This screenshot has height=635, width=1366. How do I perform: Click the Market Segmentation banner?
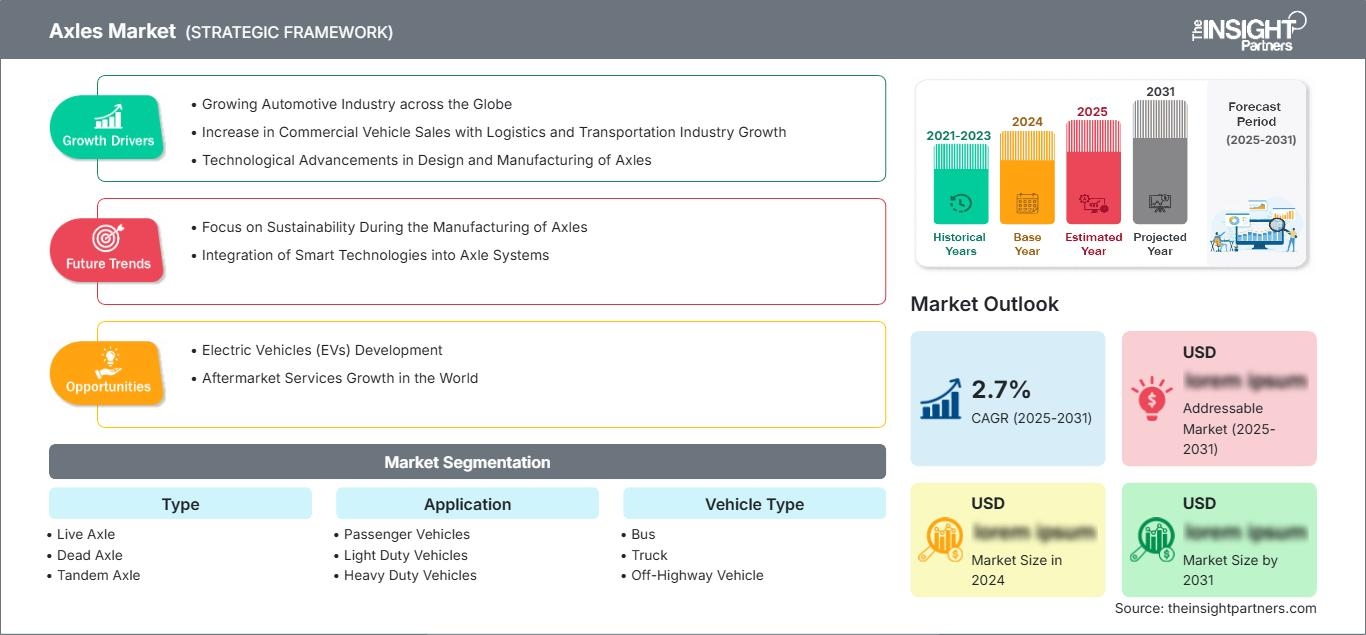tap(467, 462)
